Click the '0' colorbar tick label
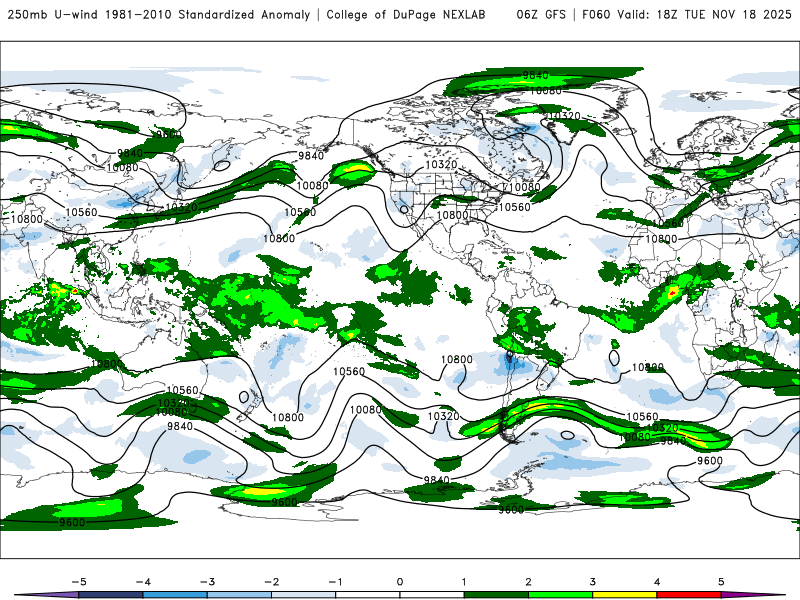The width and height of the screenshot is (800, 600). (x=400, y=582)
